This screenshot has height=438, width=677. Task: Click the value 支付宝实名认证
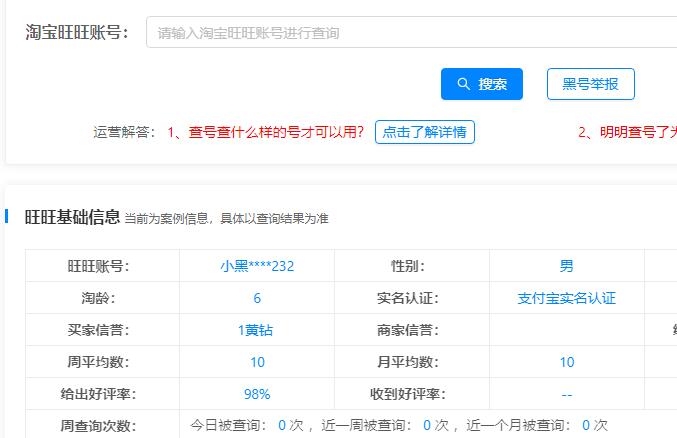point(566,298)
